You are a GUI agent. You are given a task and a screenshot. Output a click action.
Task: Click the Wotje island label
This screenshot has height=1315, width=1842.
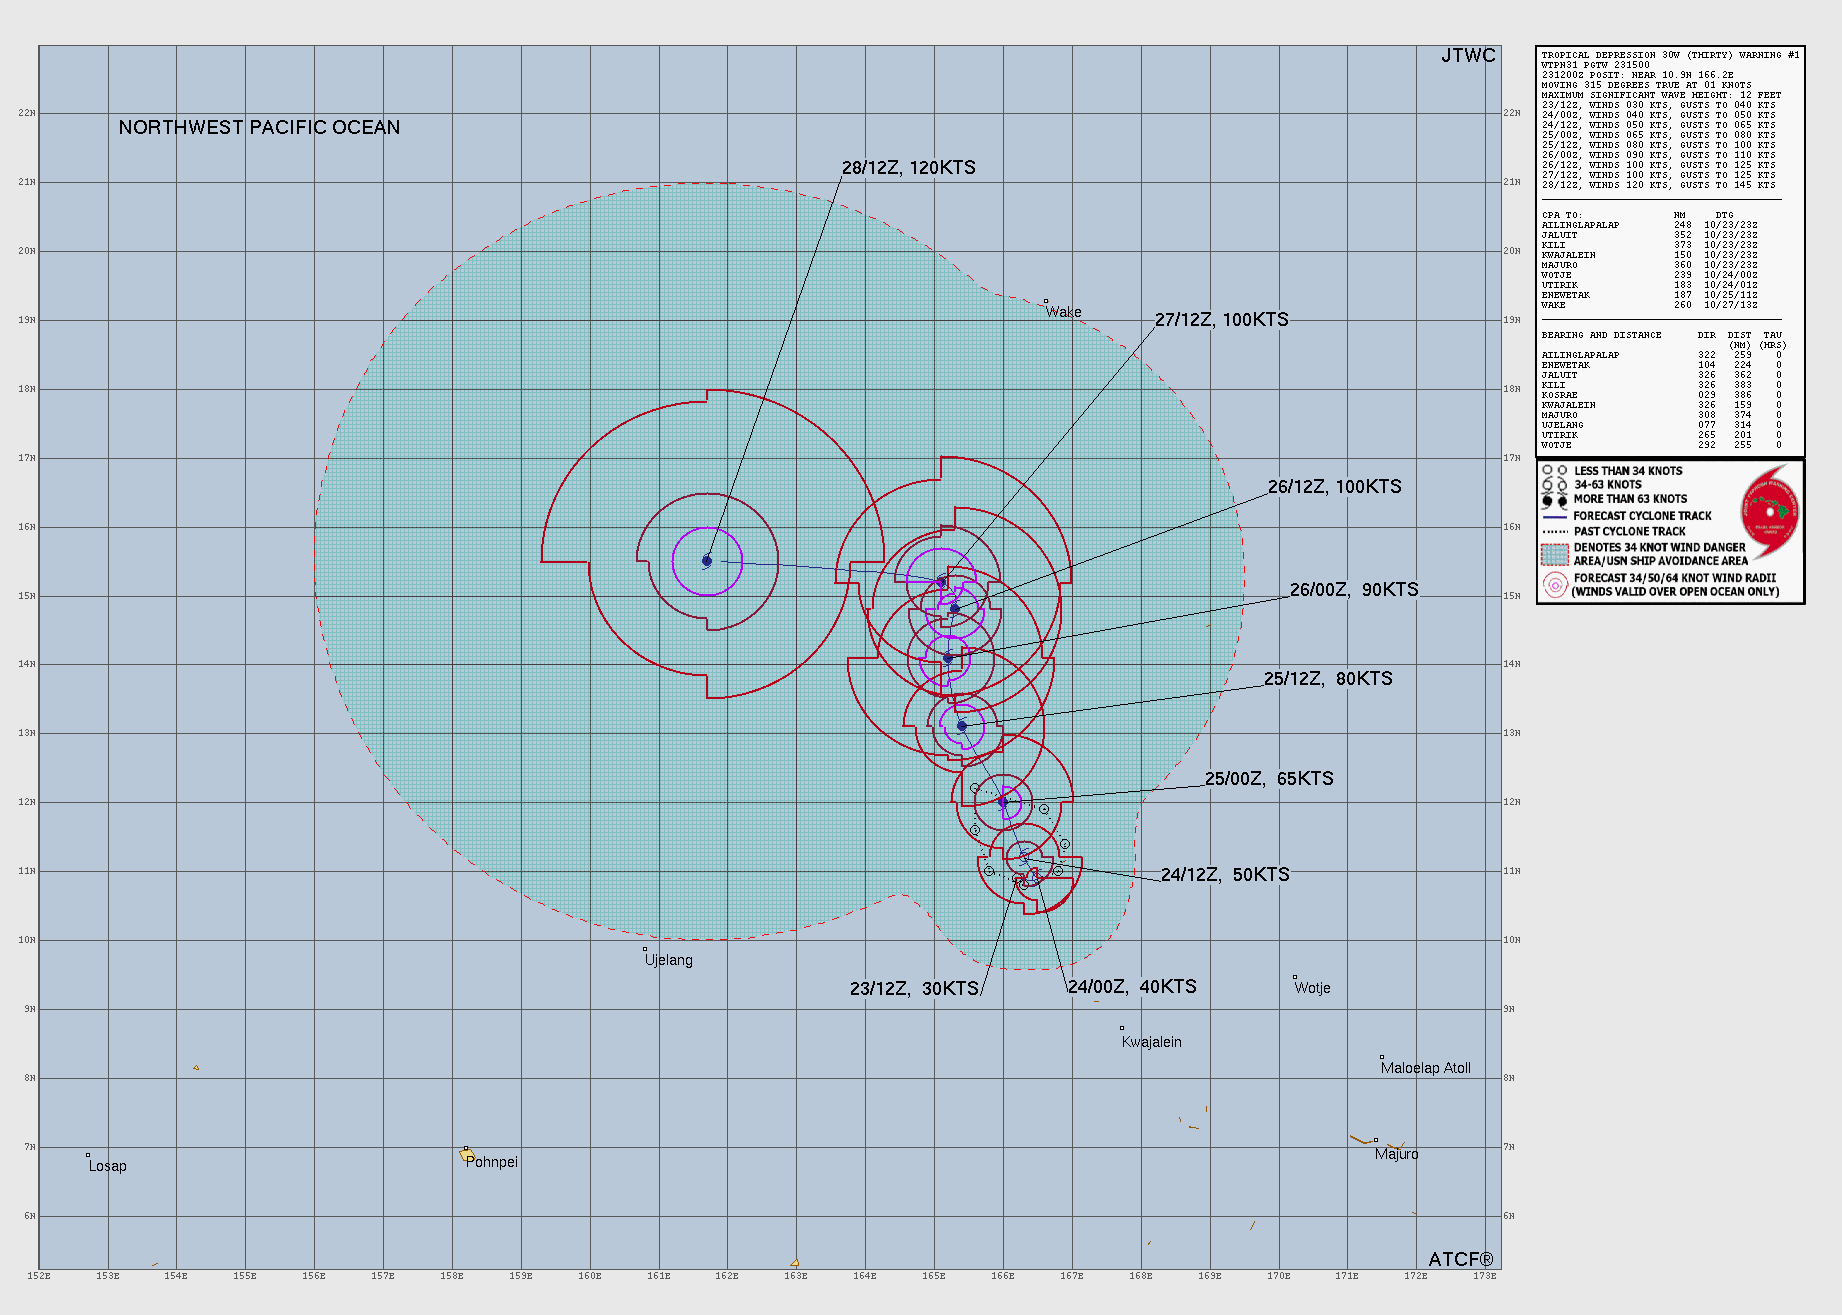pyautogui.click(x=1312, y=988)
